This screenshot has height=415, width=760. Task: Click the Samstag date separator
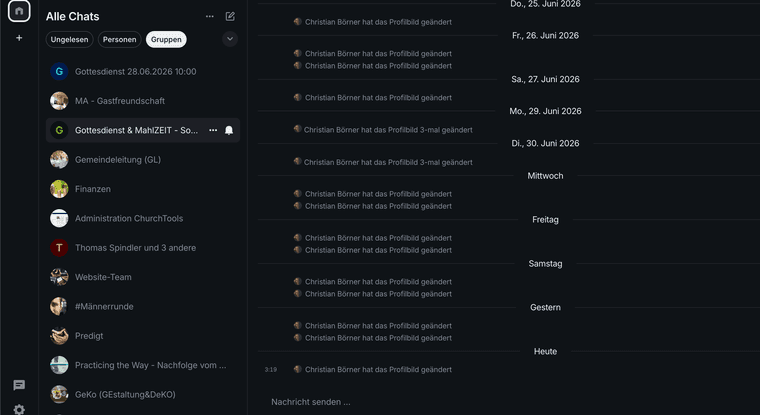pyautogui.click(x=545, y=264)
